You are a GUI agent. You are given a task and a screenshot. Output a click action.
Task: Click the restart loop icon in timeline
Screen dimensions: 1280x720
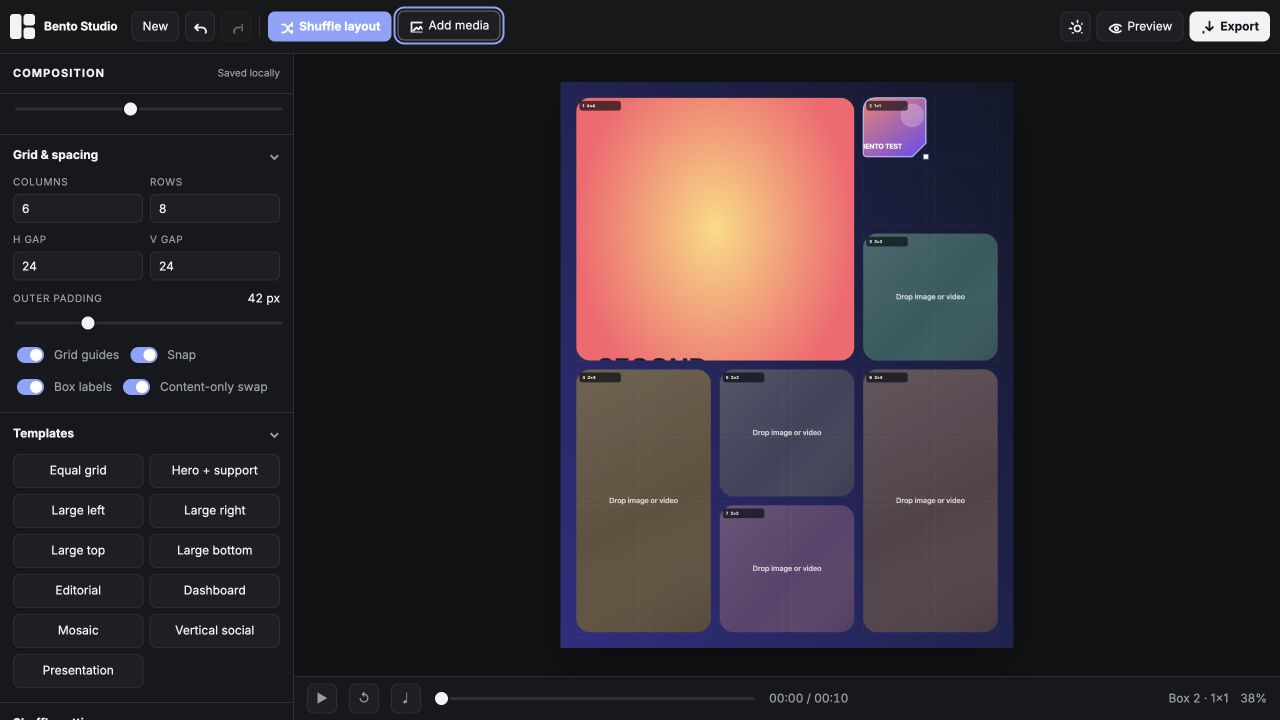[x=364, y=698]
